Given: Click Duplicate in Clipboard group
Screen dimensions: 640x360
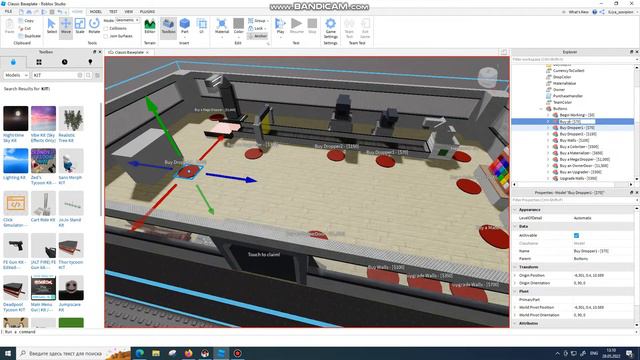Looking at the screenshot, I should (x=30, y=36).
